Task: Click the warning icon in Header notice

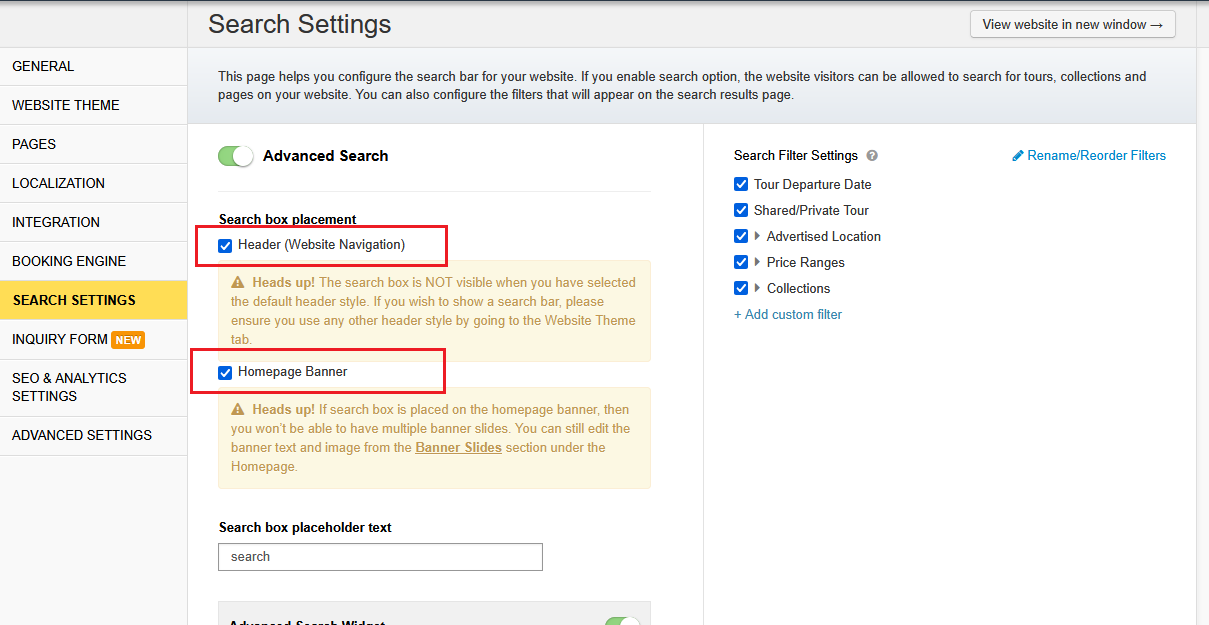Action: click(238, 283)
